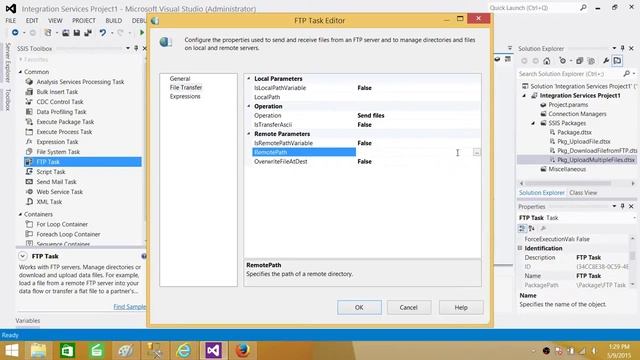This screenshot has height=360, width=640.
Task: Choose Expression Task in toolbox
Action: [57, 142]
